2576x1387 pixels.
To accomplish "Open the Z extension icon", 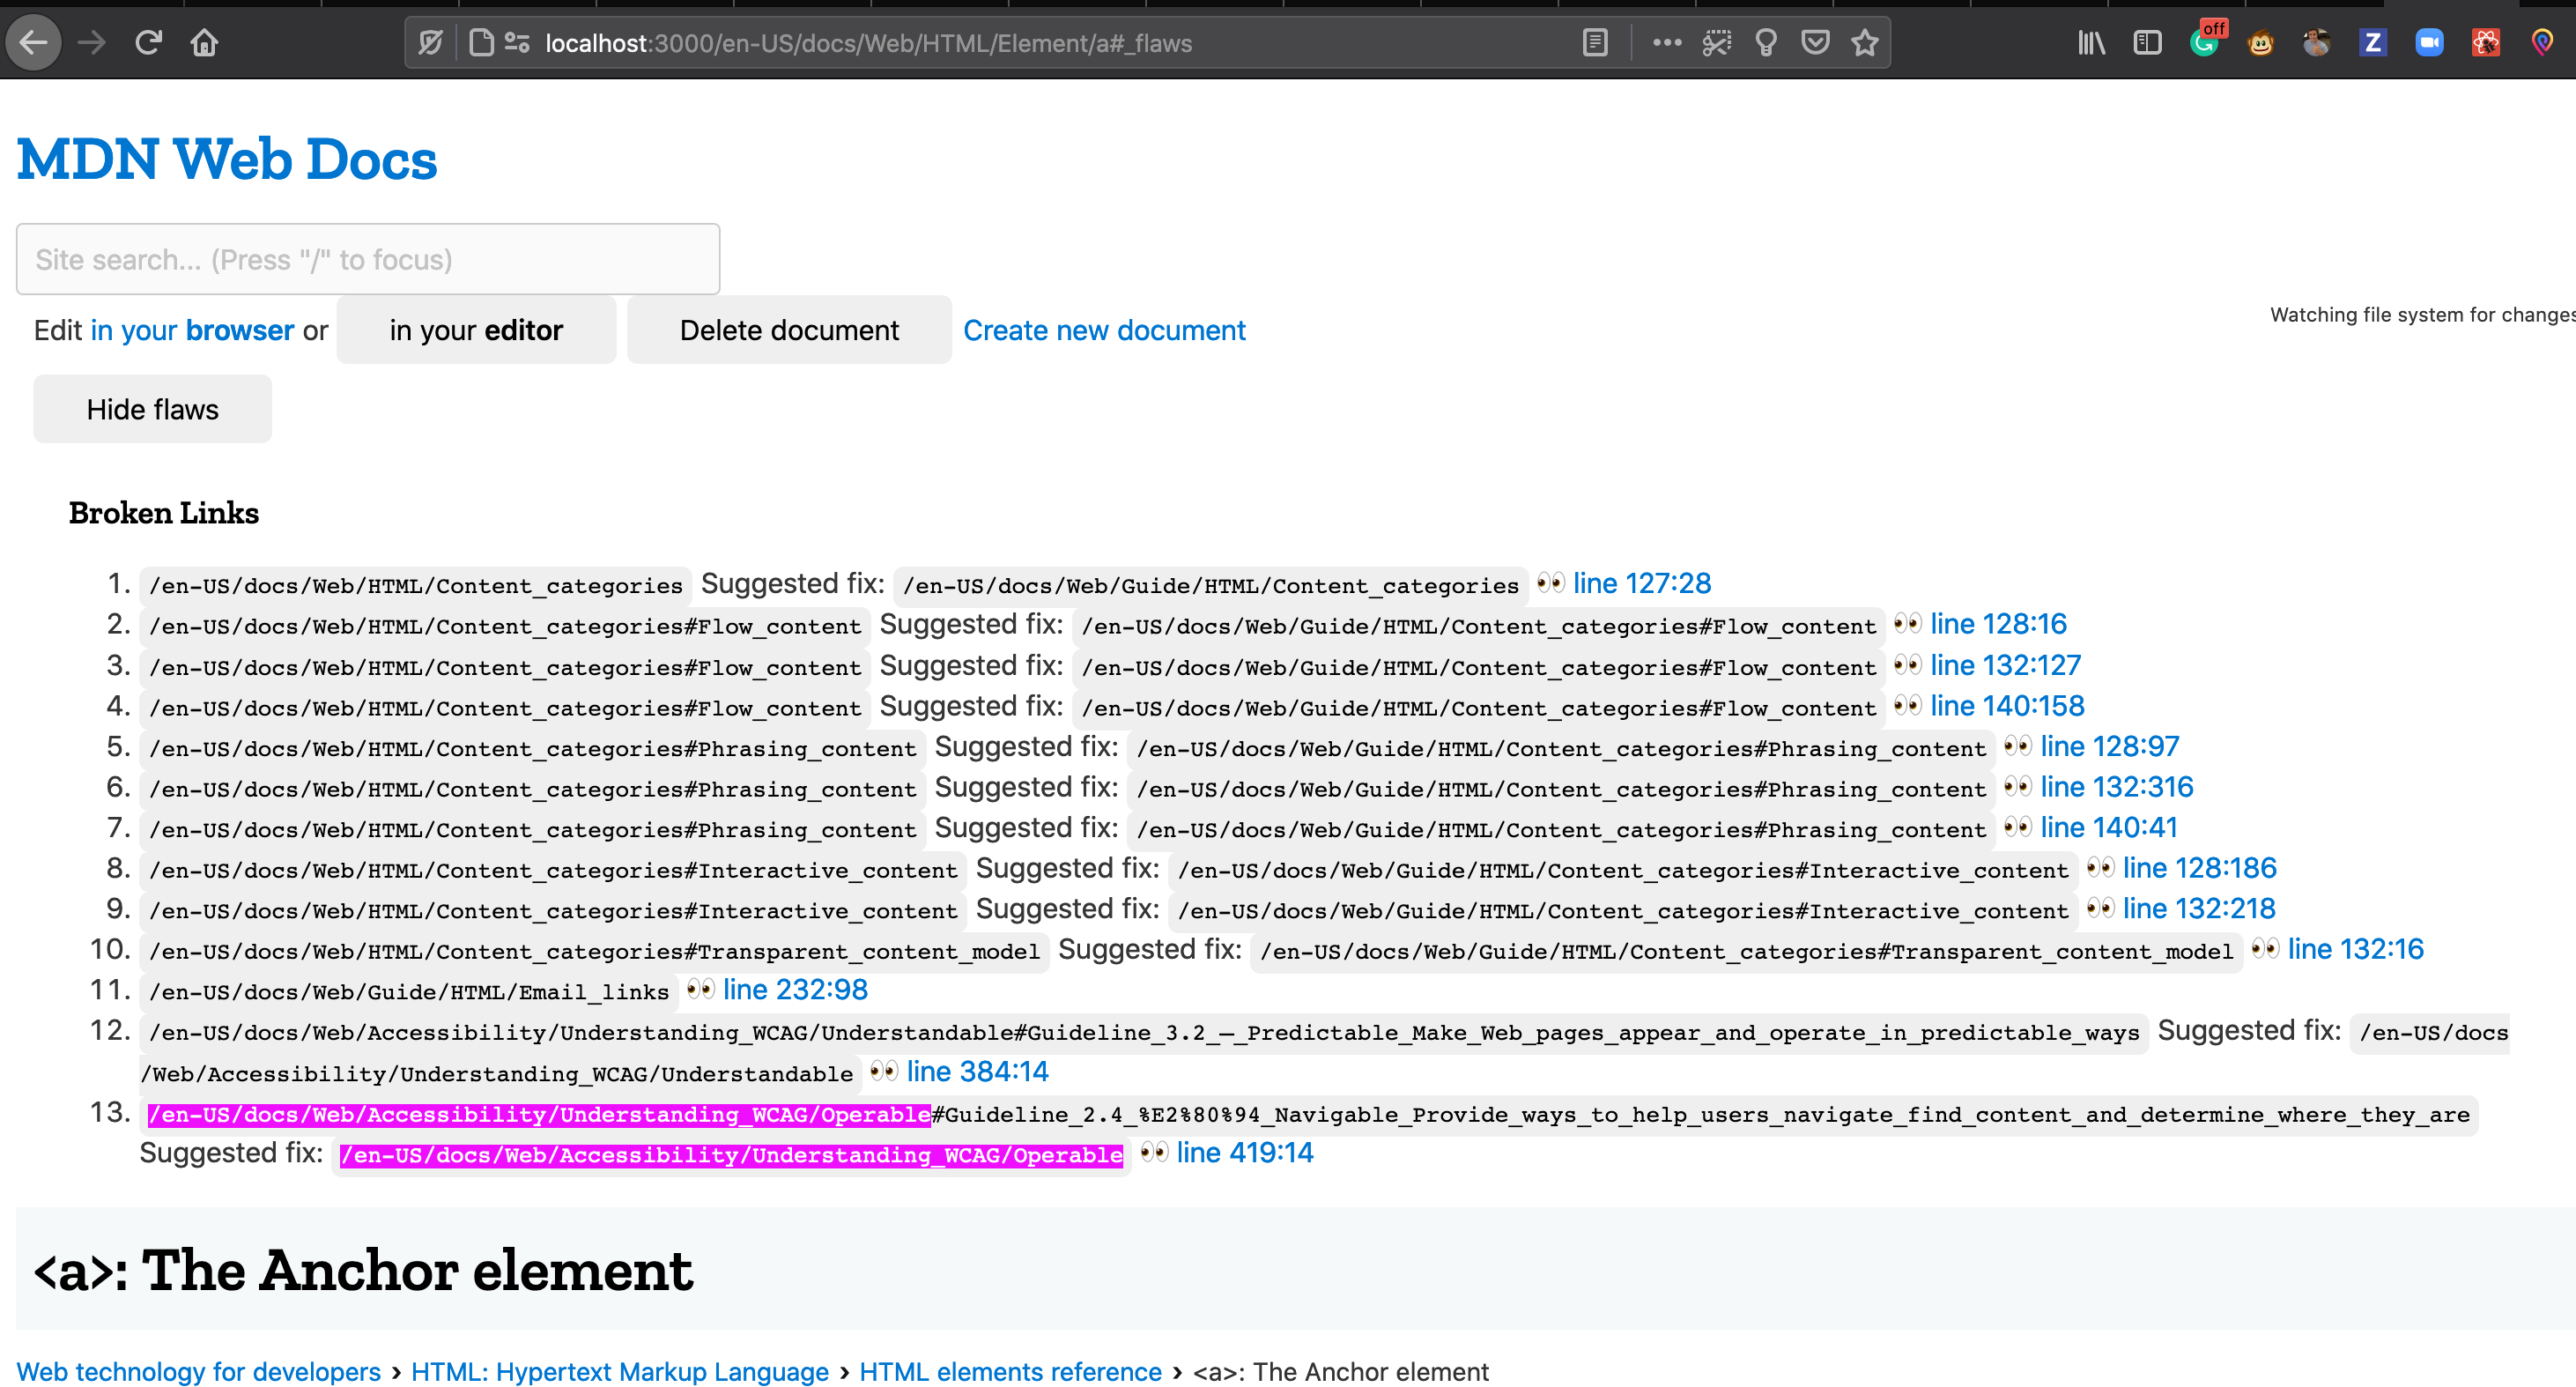I will tap(2373, 43).
